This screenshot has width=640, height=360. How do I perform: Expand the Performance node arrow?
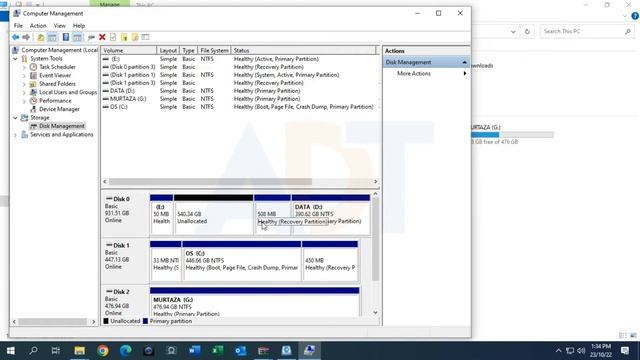[24, 101]
